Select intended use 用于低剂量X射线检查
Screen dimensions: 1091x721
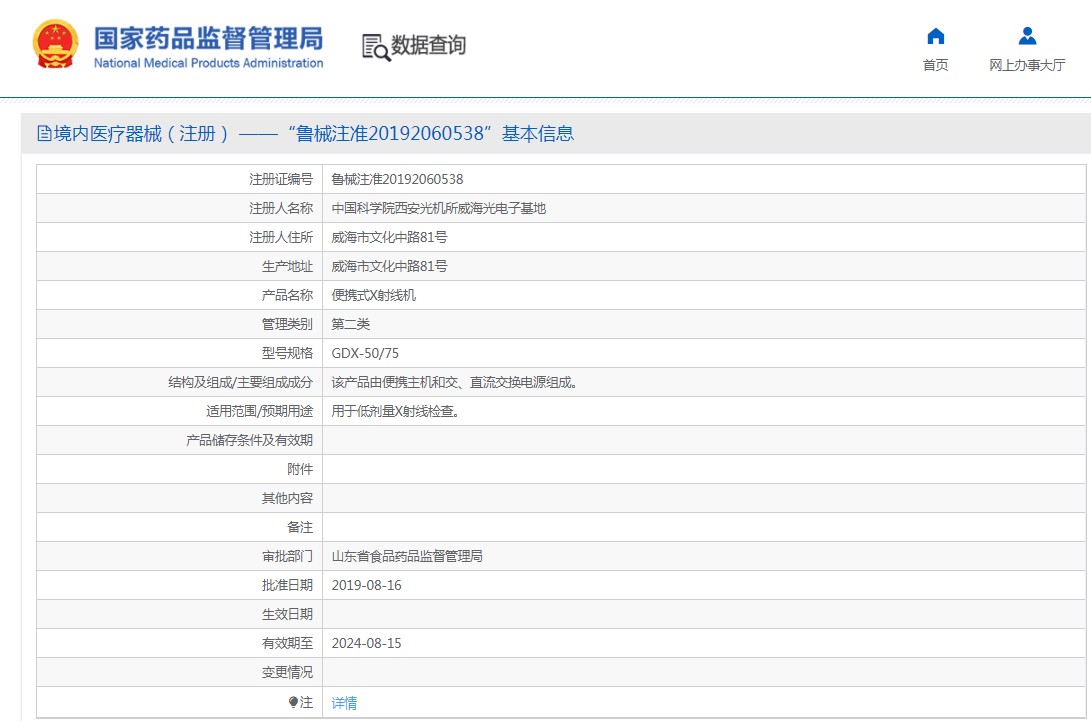[396, 411]
